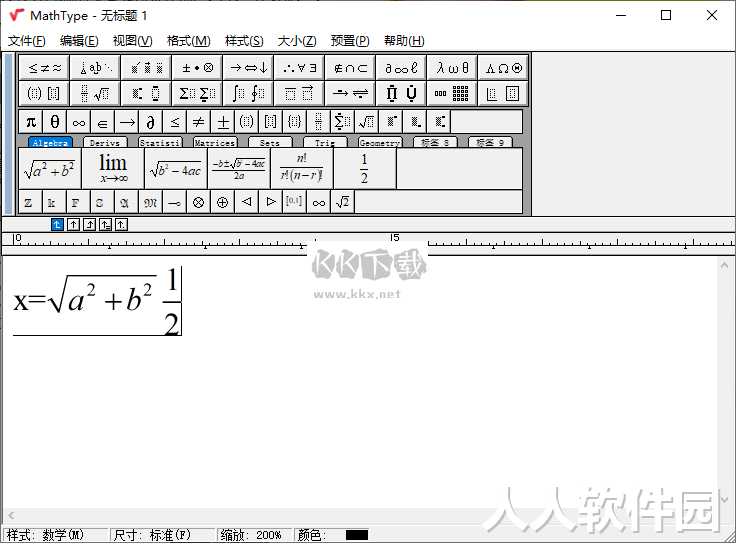Insert the double-struck Z symbol
The height and width of the screenshot is (543, 736).
click(x=31, y=202)
